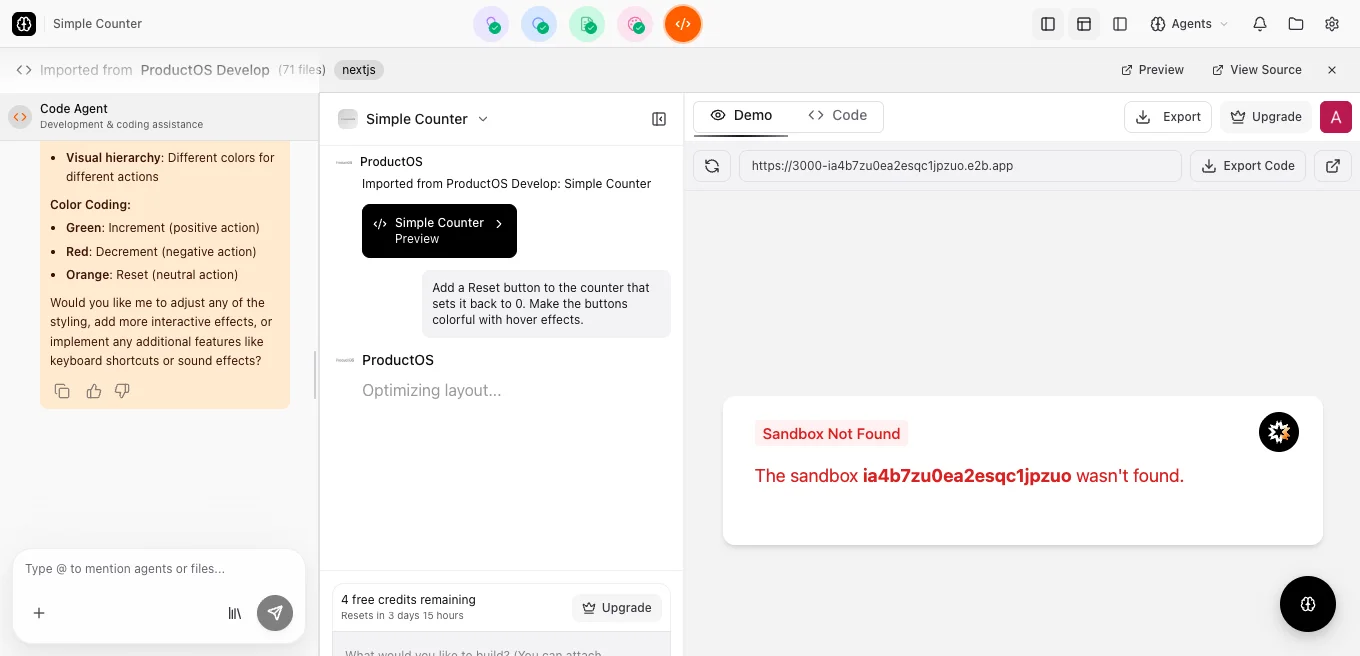Screen dimensions: 1360x656
Task: Open the floating ProductOS assistant button
Action: point(1308,604)
